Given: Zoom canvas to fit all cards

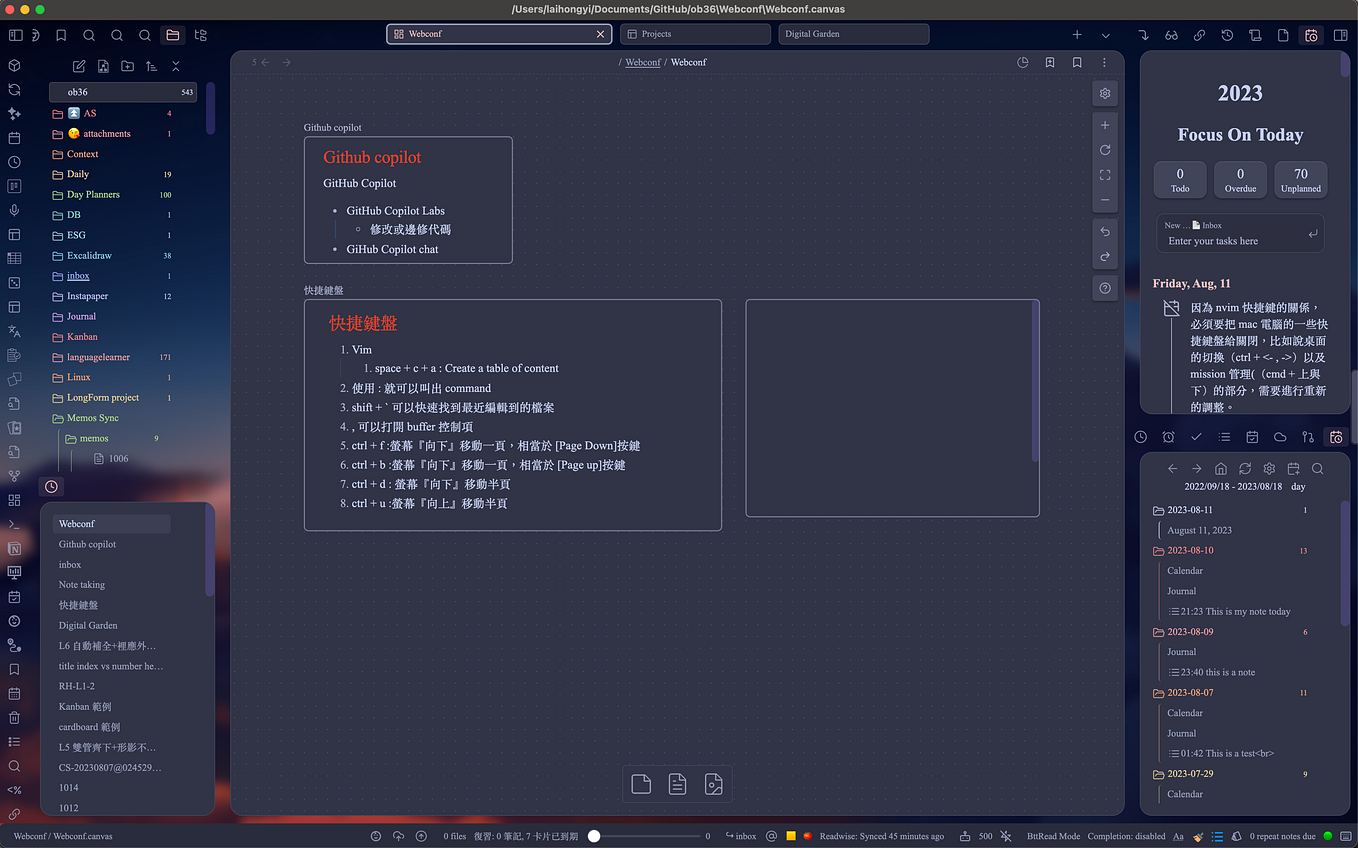Looking at the screenshot, I should tap(1105, 175).
